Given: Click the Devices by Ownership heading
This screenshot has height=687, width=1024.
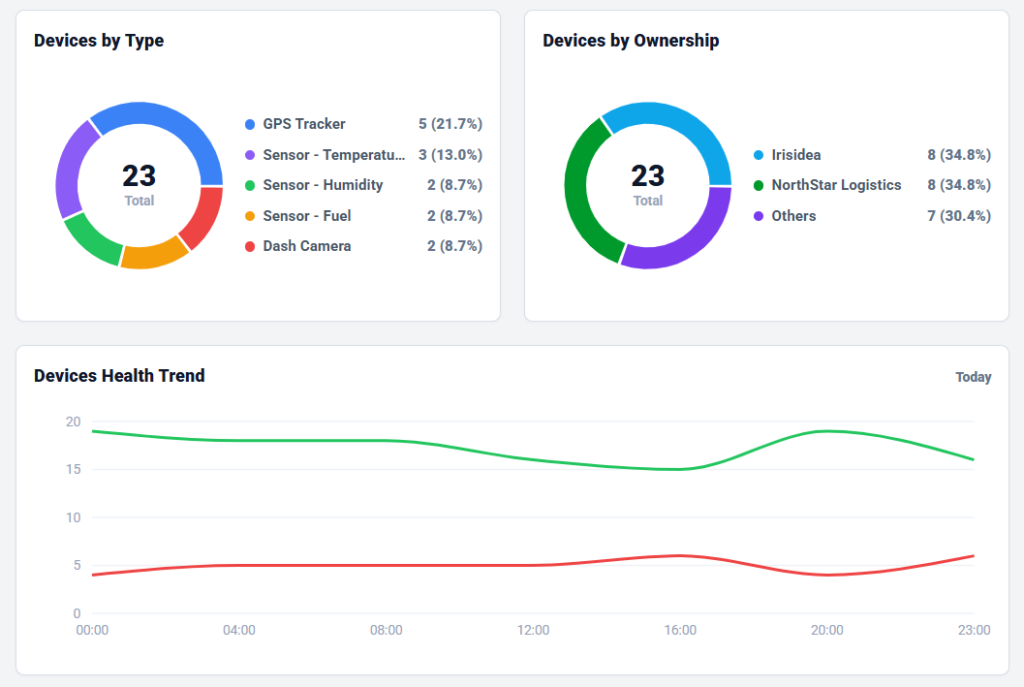Looking at the screenshot, I should [631, 40].
